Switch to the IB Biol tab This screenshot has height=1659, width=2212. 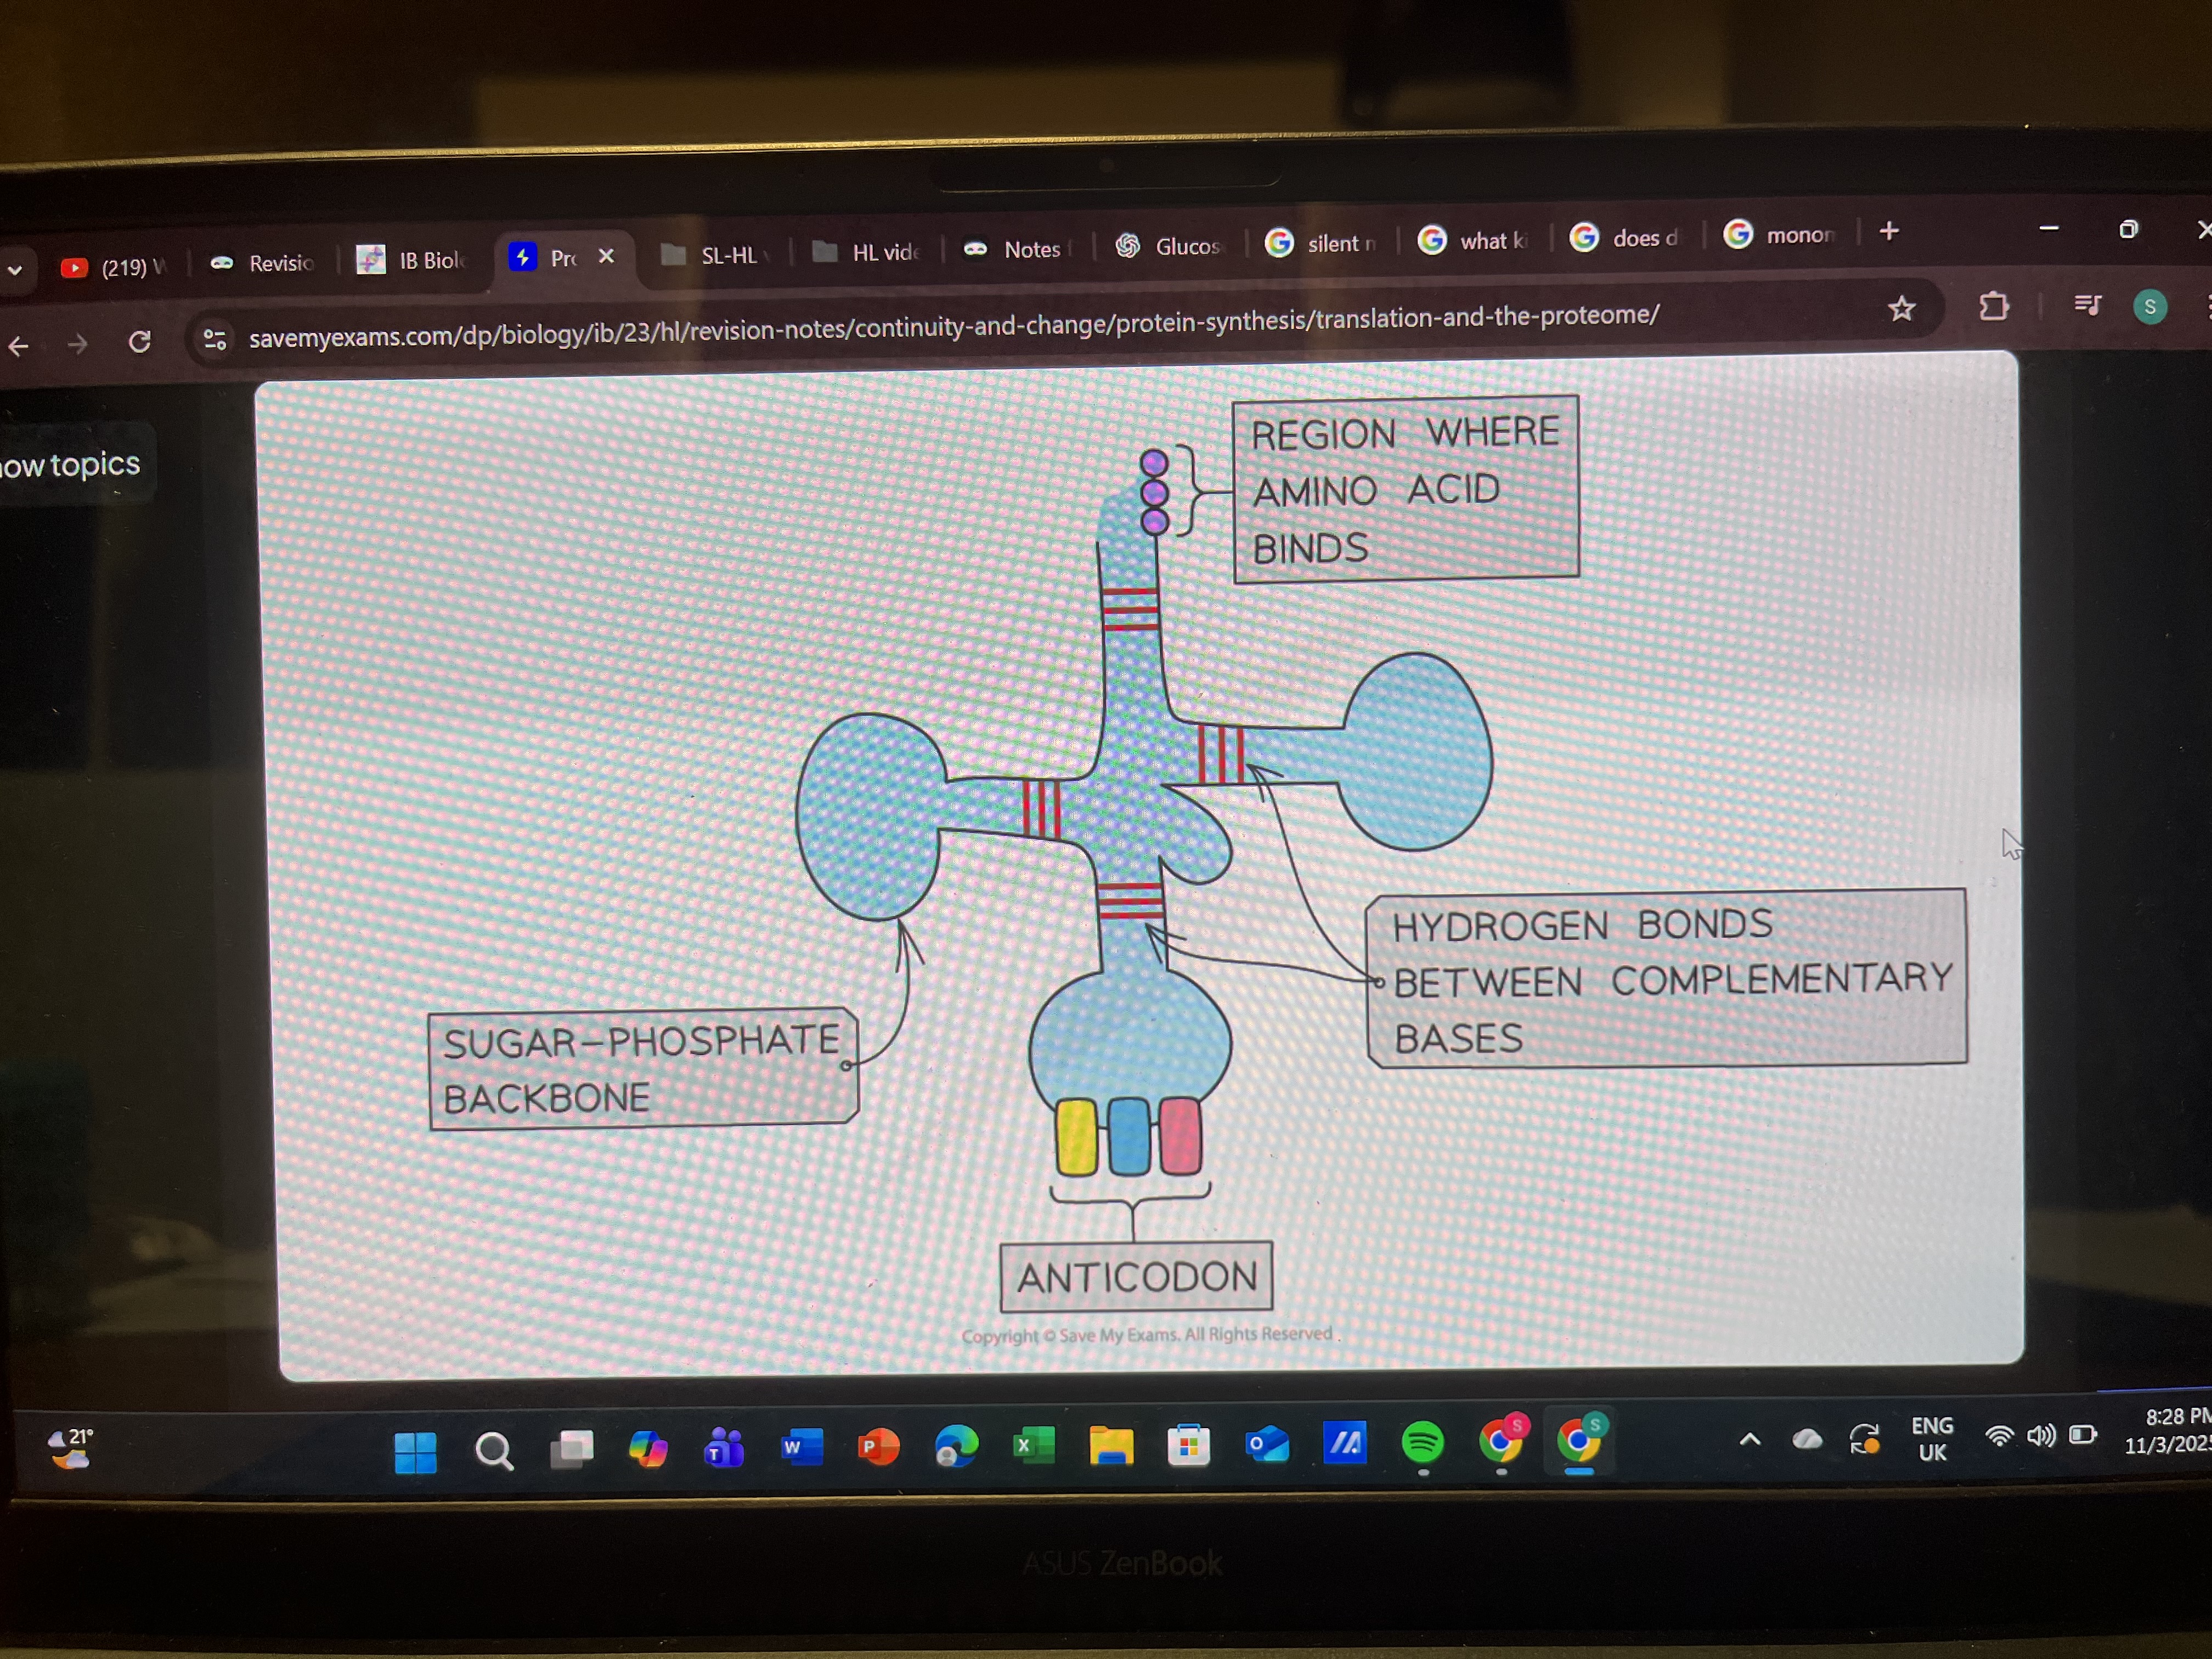412,260
